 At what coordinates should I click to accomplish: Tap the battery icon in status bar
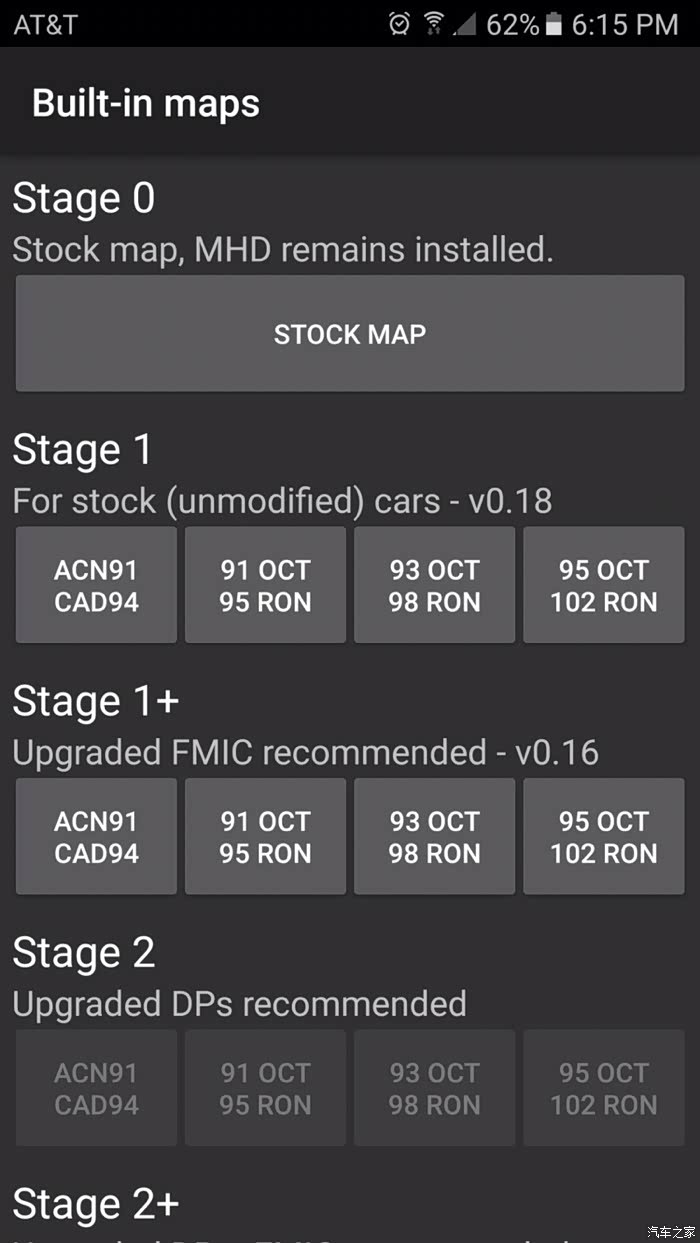click(x=555, y=24)
